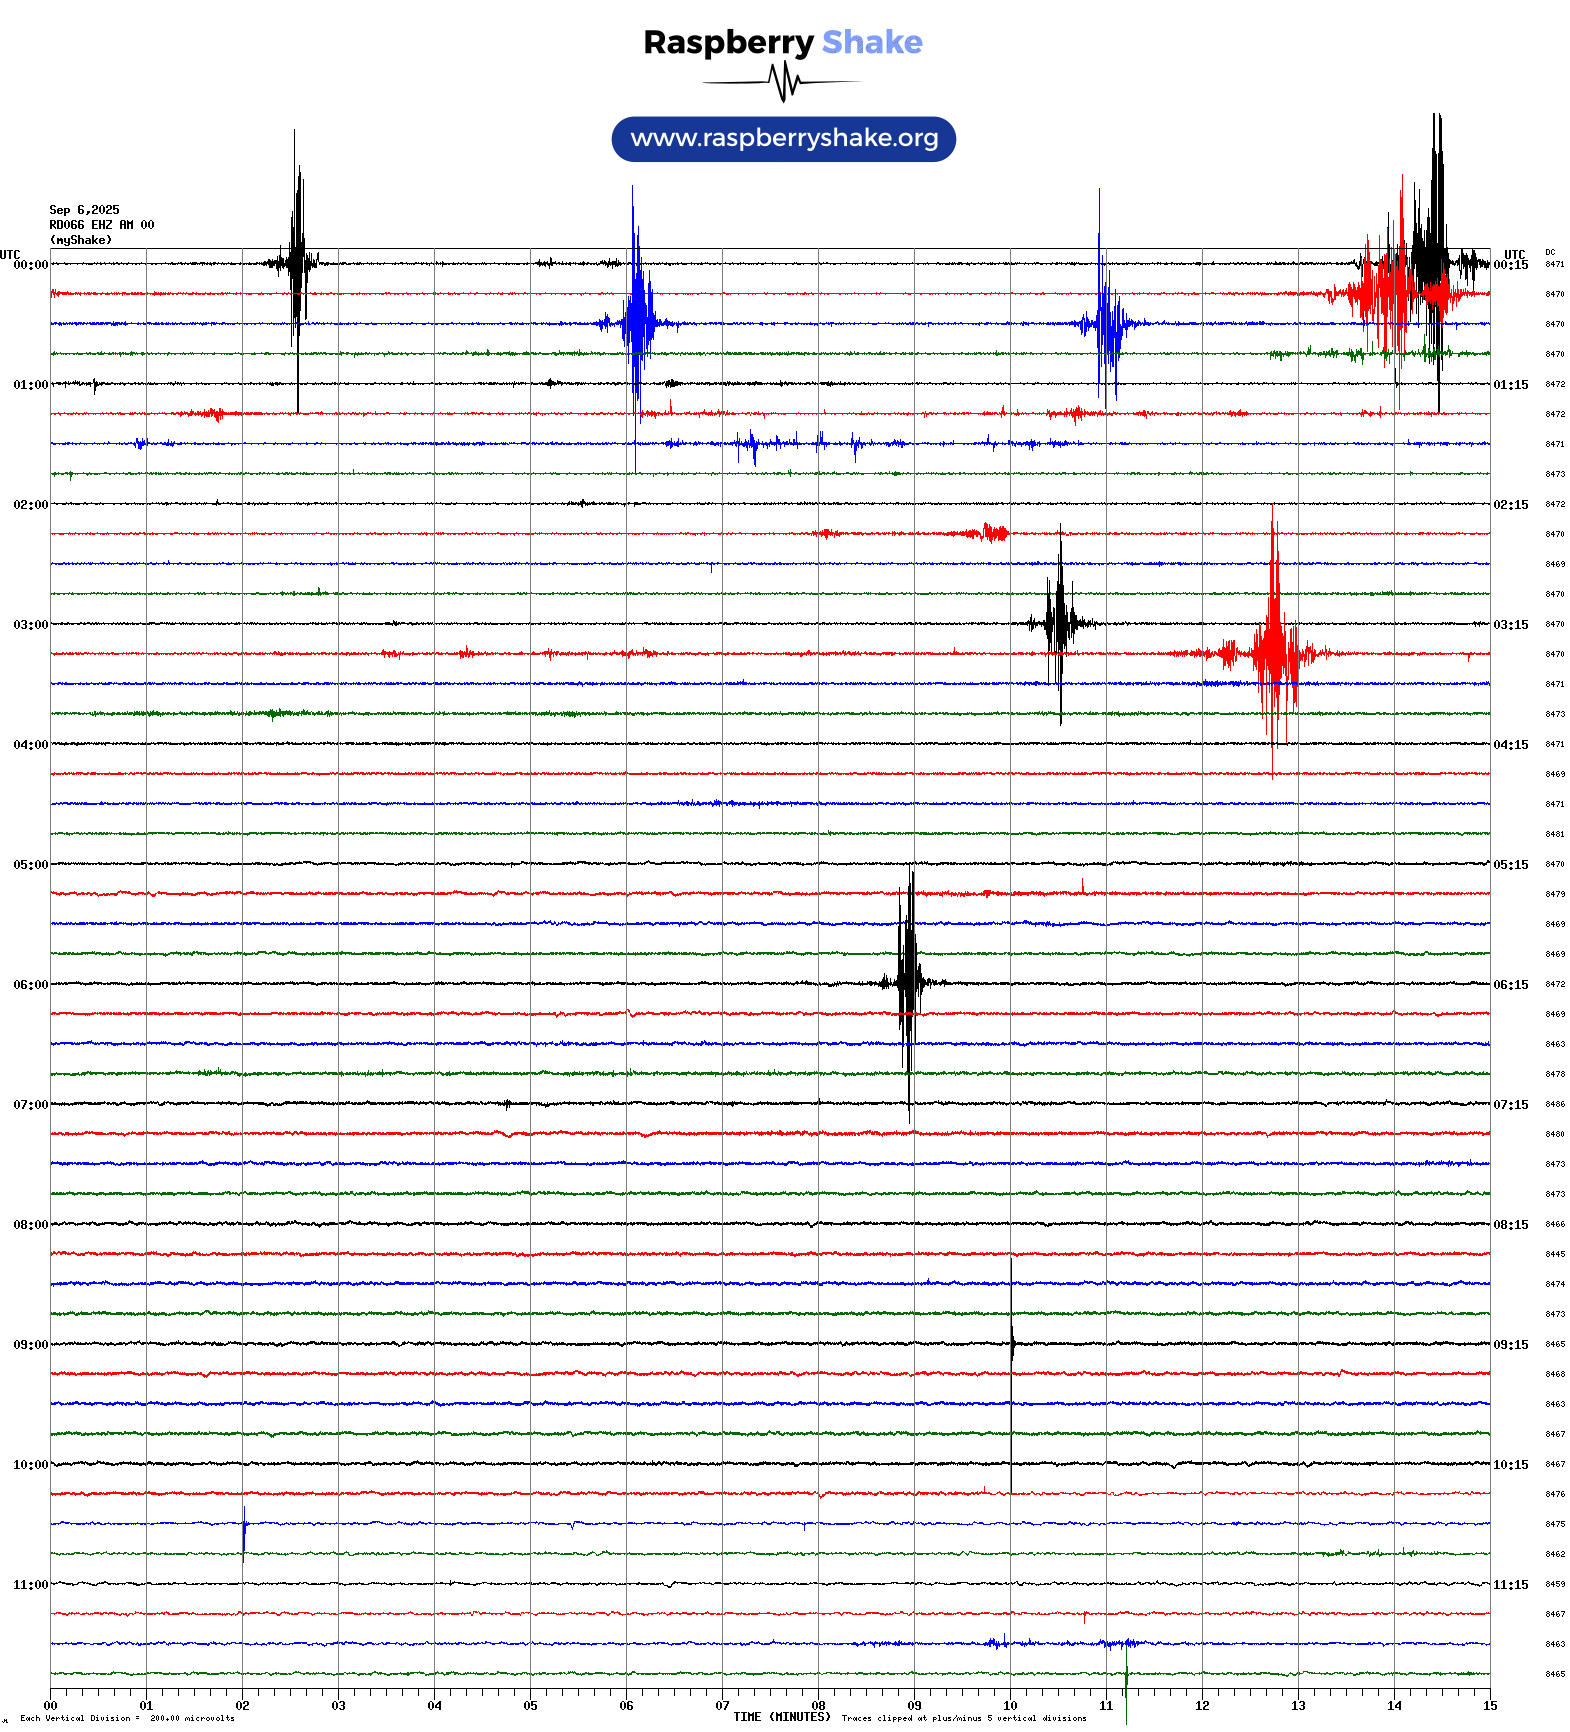
Task: Open the www.raspberryshake.org link
Action: point(783,139)
